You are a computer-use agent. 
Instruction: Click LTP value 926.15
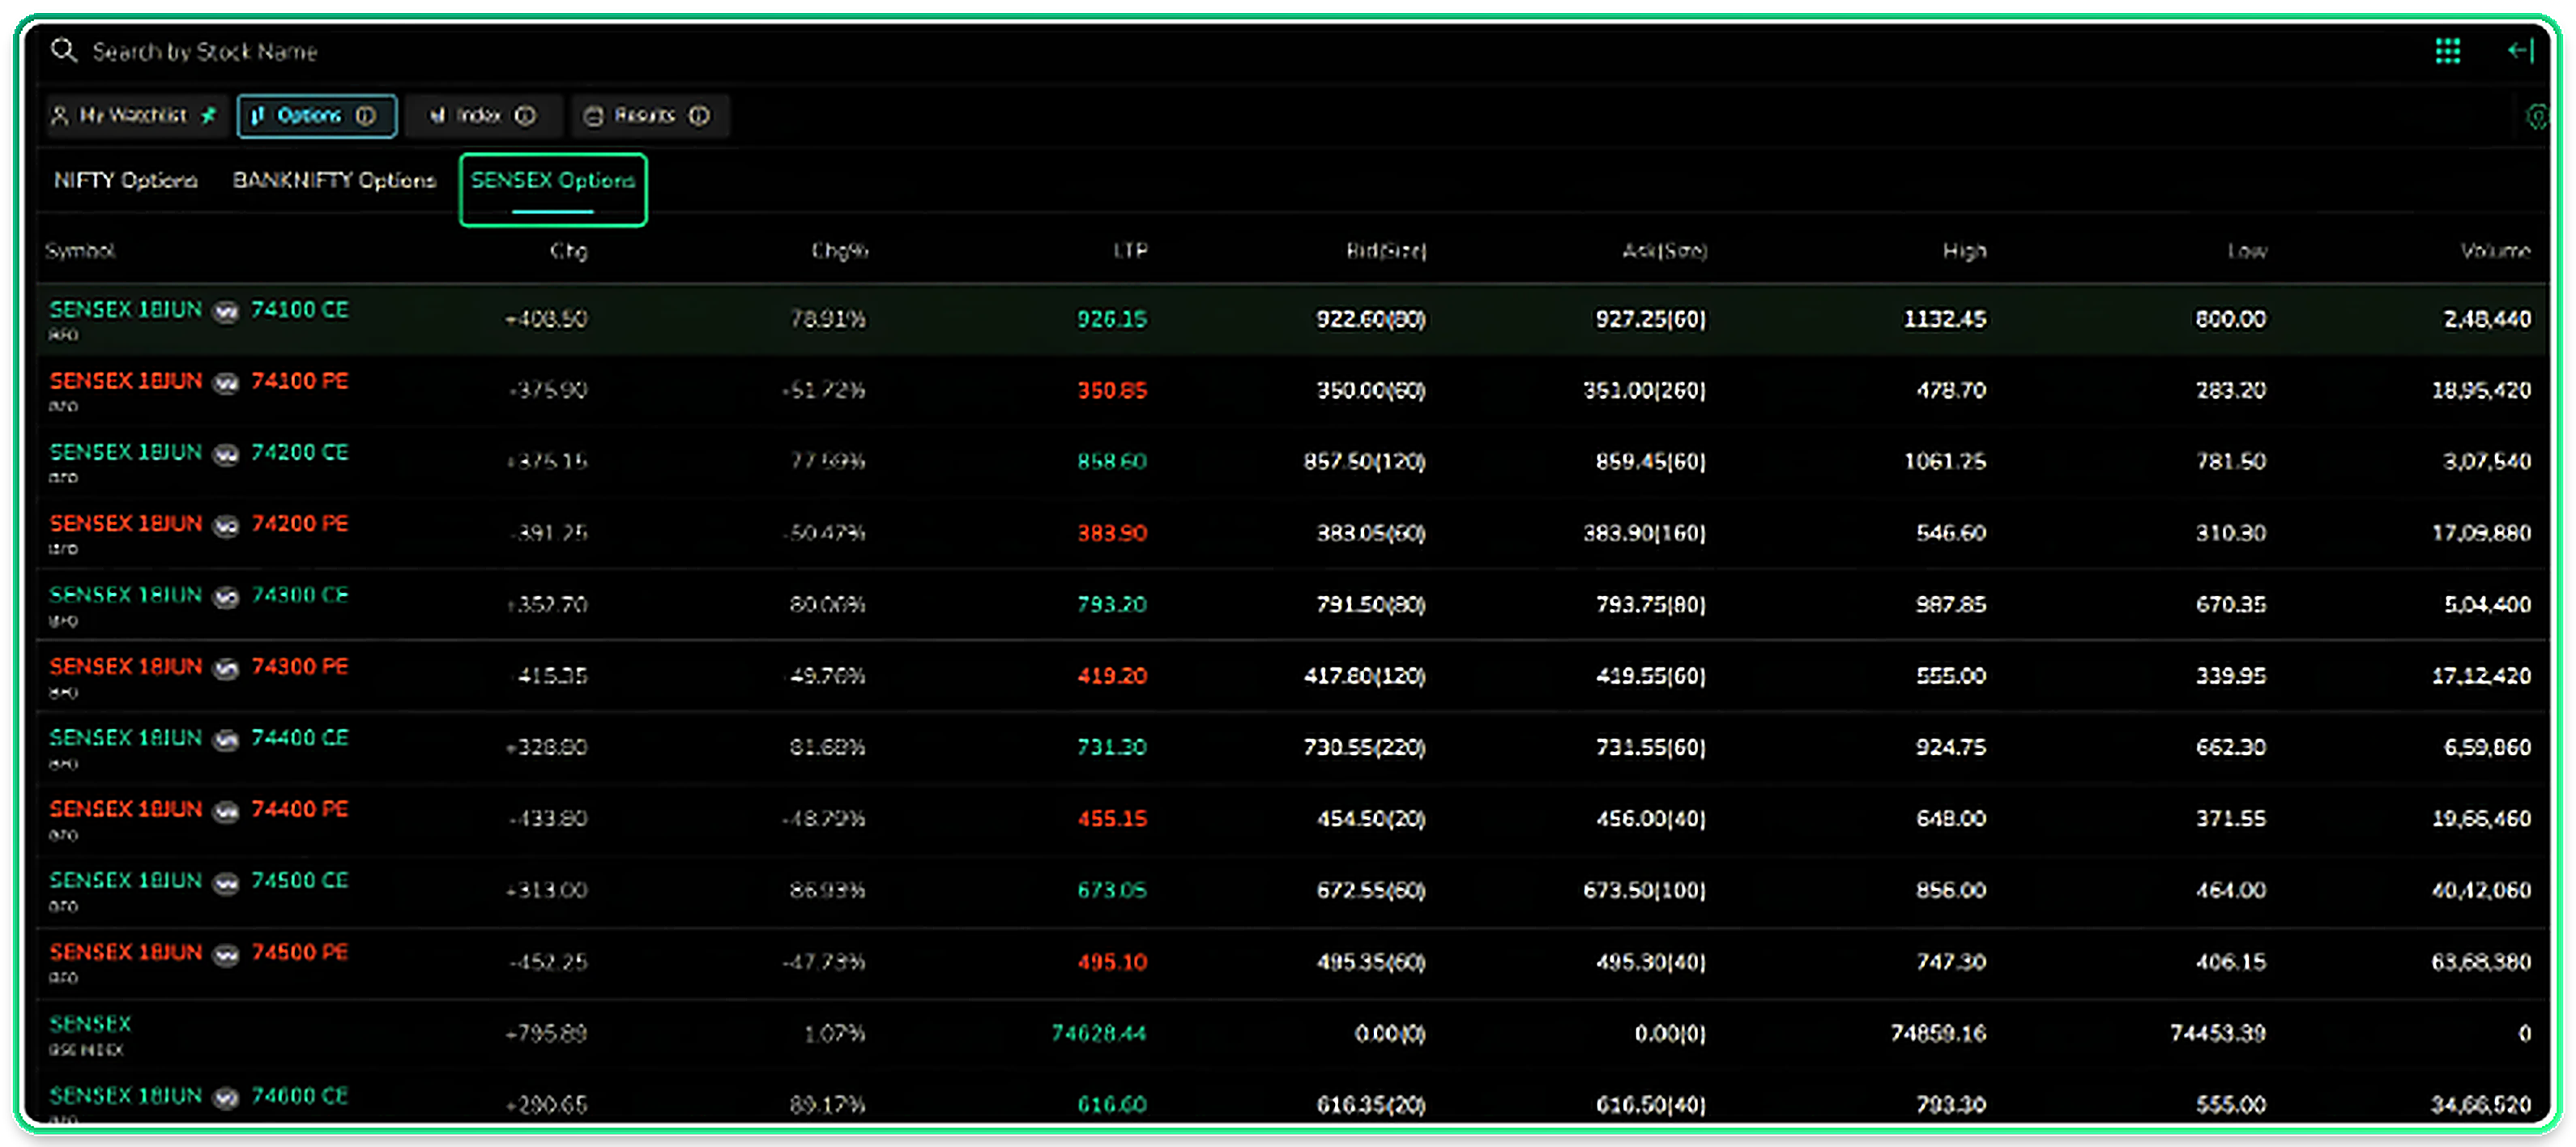(x=1111, y=319)
